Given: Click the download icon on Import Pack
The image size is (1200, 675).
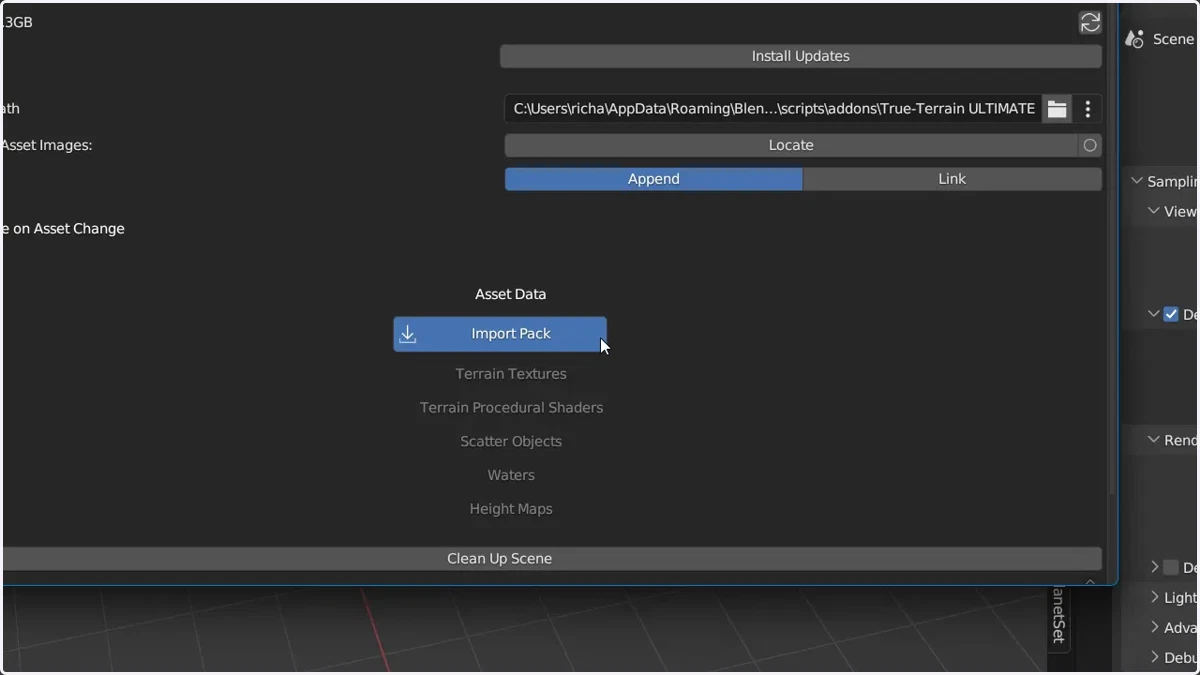Looking at the screenshot, I should click(x=408, y=334).
